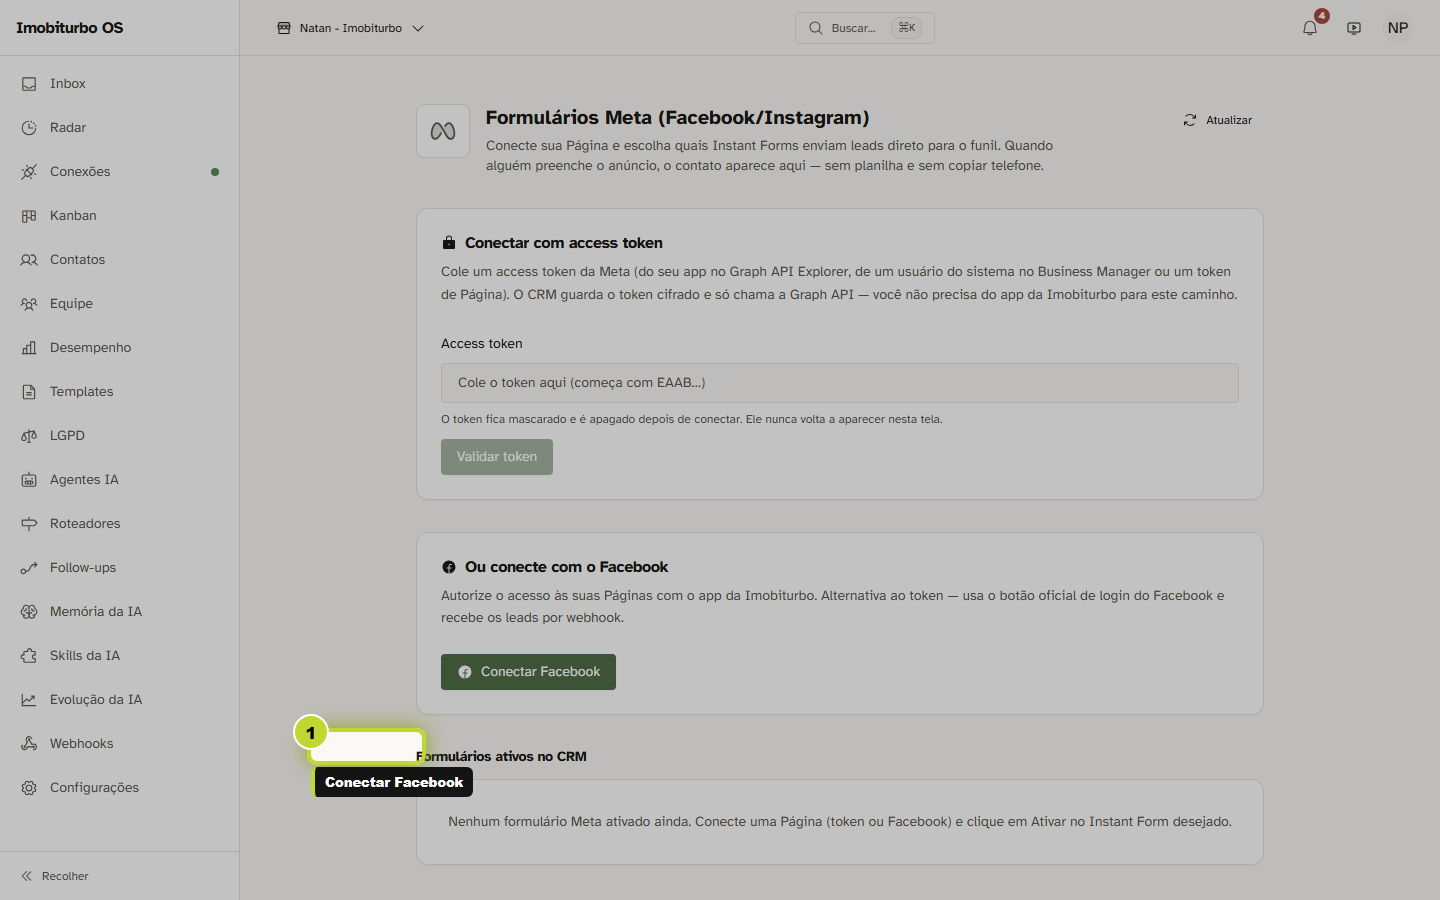Go to Inbox menu item

pyautogui.click(x=68, y=84)
